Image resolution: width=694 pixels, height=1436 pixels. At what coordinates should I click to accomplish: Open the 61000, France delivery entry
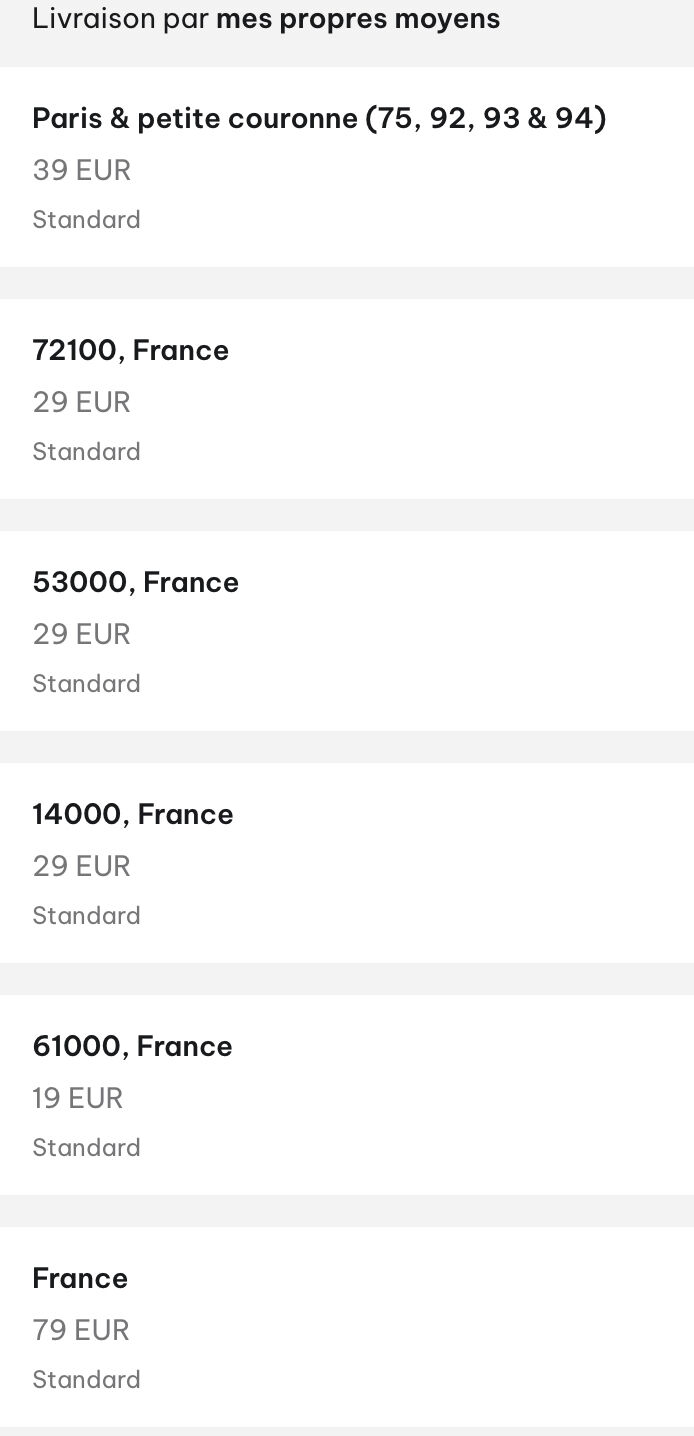pyautogui.click(x=347, y=1095)
